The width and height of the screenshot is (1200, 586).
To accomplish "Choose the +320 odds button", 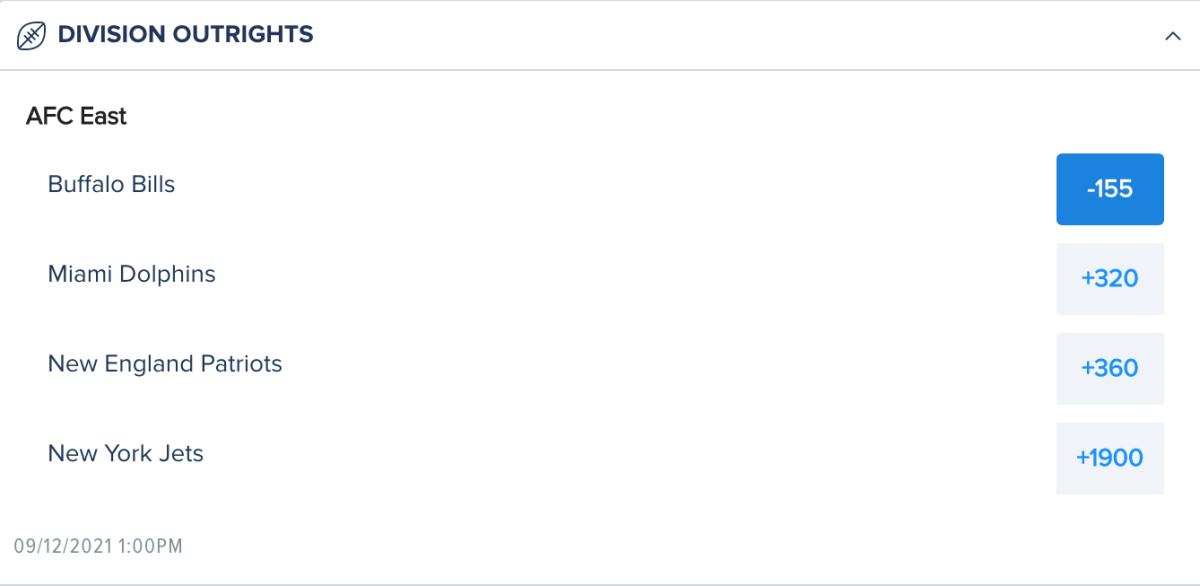I will click(1110, 279).
